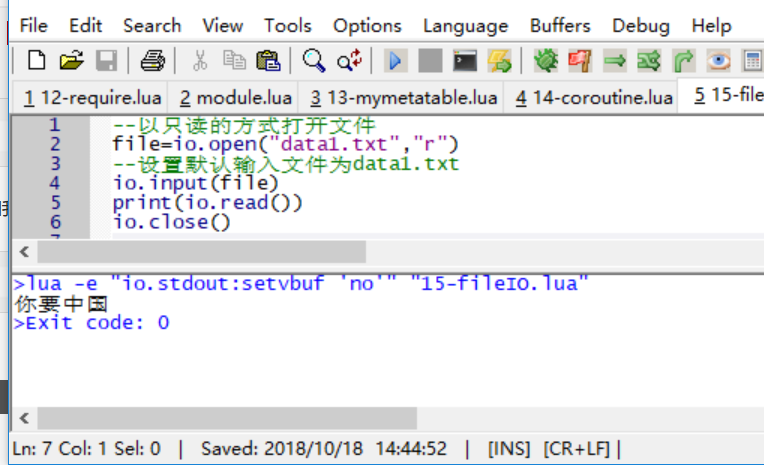The image size is (764, 465).
Task: Step out using the curved green arrow icon
Action: point(684,61)
